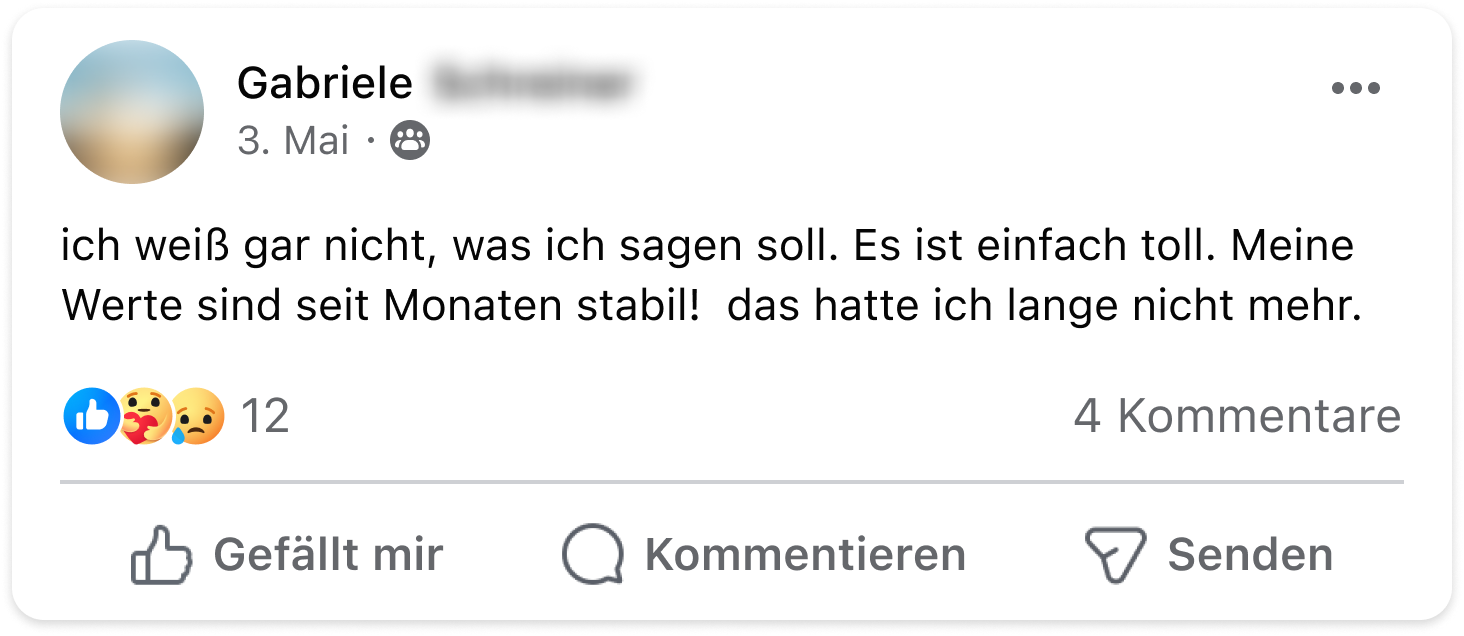Show who reacted via count 12

click(x=265, y=416)
